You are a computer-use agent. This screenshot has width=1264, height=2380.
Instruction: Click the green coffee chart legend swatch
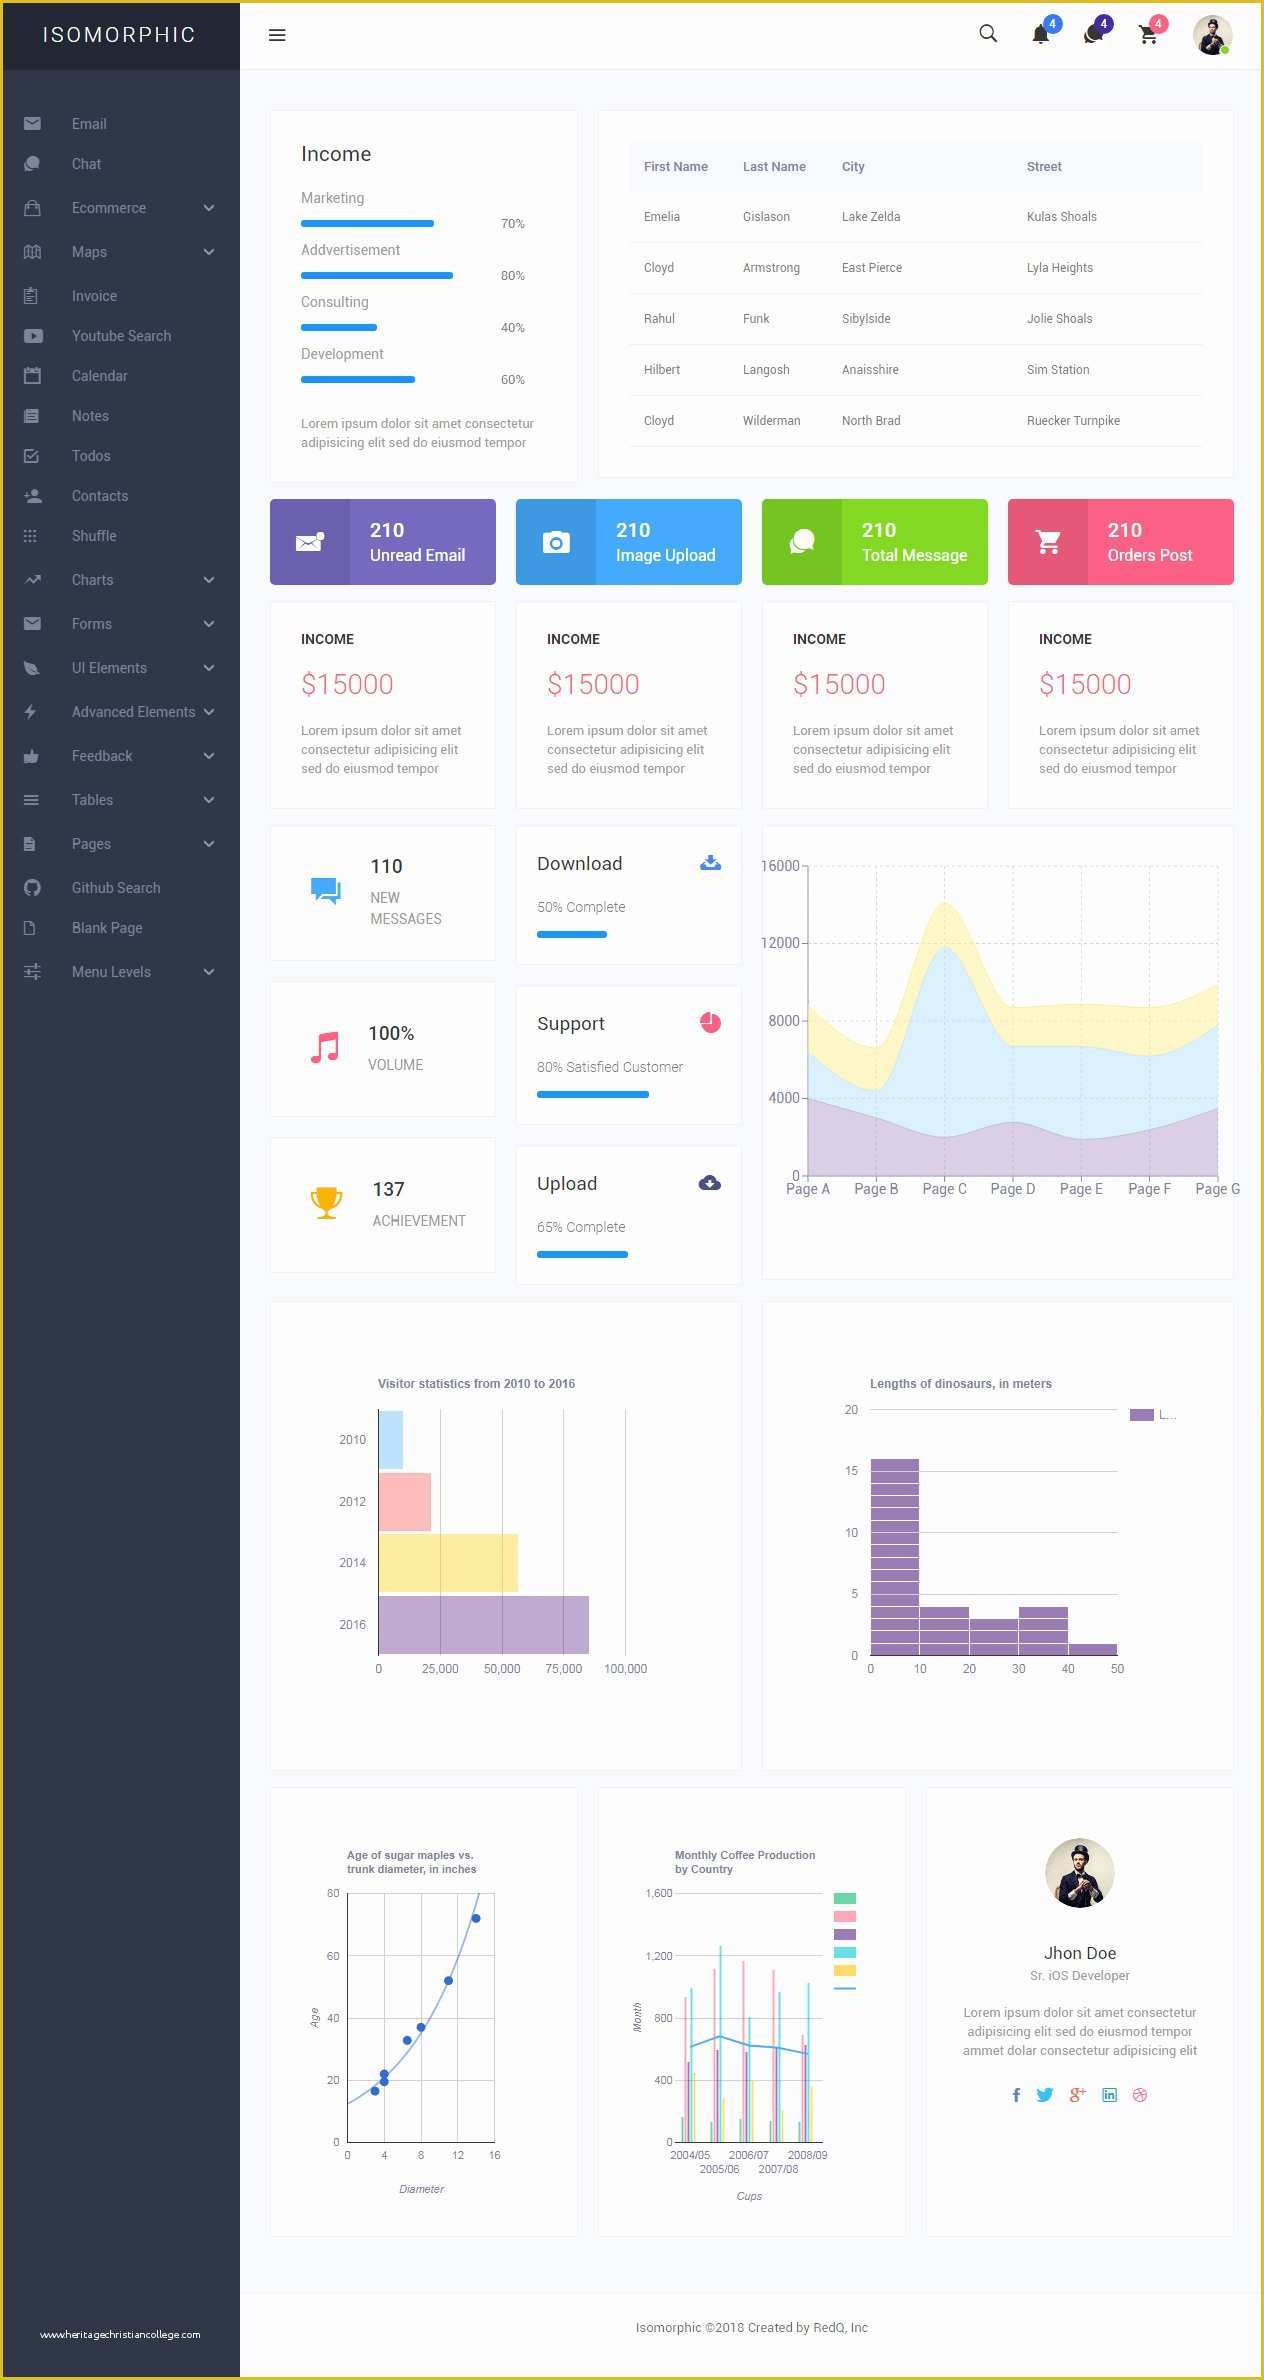(x=845, y=1899)
